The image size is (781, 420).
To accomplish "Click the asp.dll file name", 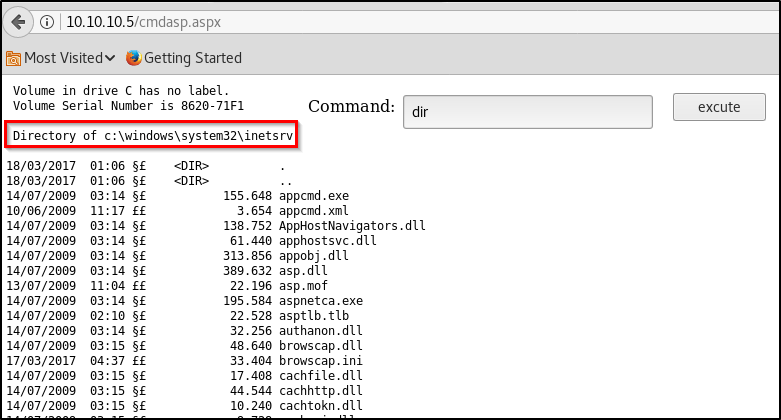I will [x=303, y=270].
